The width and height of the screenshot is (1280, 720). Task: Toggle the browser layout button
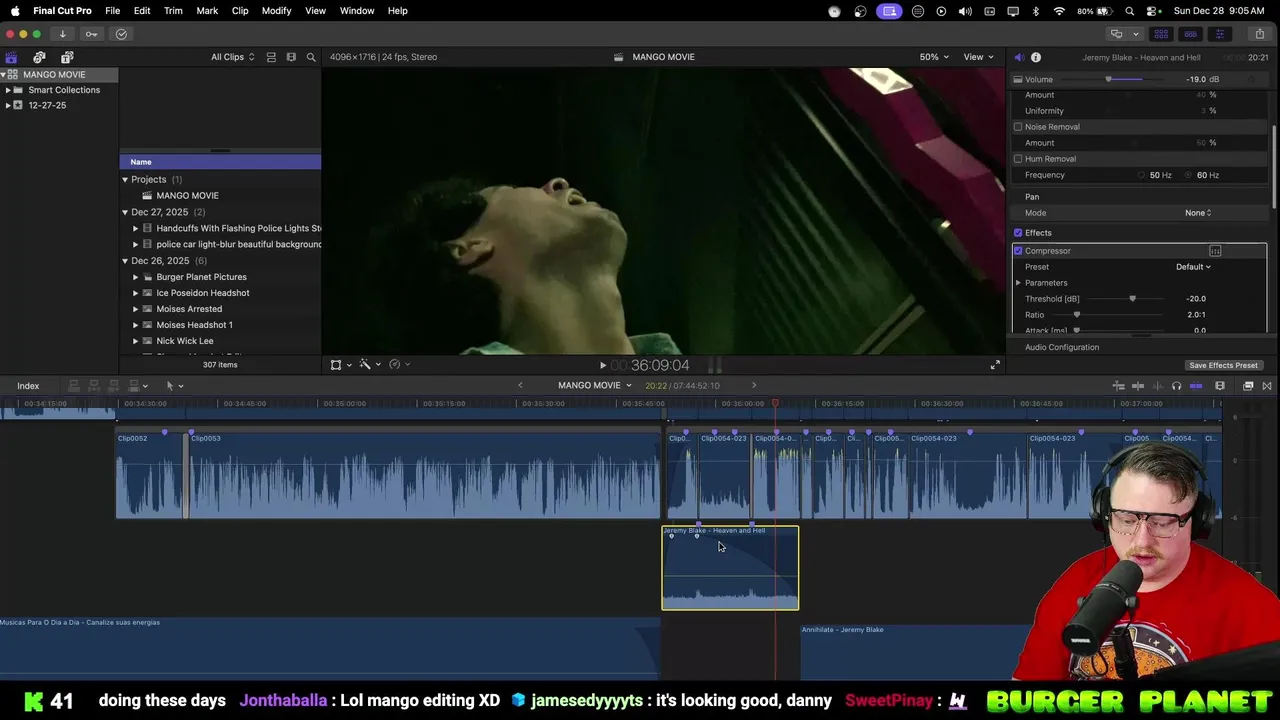pyautogui.click(x=1161, y=34)
